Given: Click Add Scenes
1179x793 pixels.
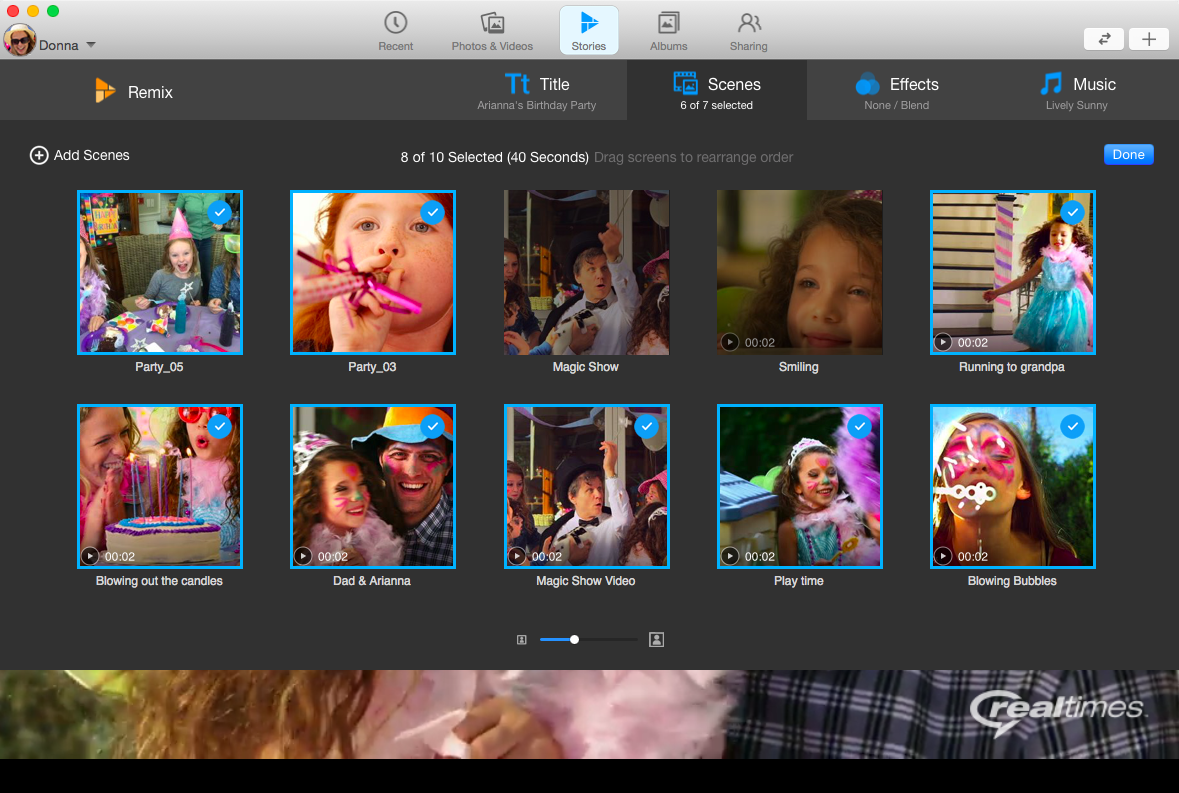Looking at the screenshot, I should [x=79, y=155].
